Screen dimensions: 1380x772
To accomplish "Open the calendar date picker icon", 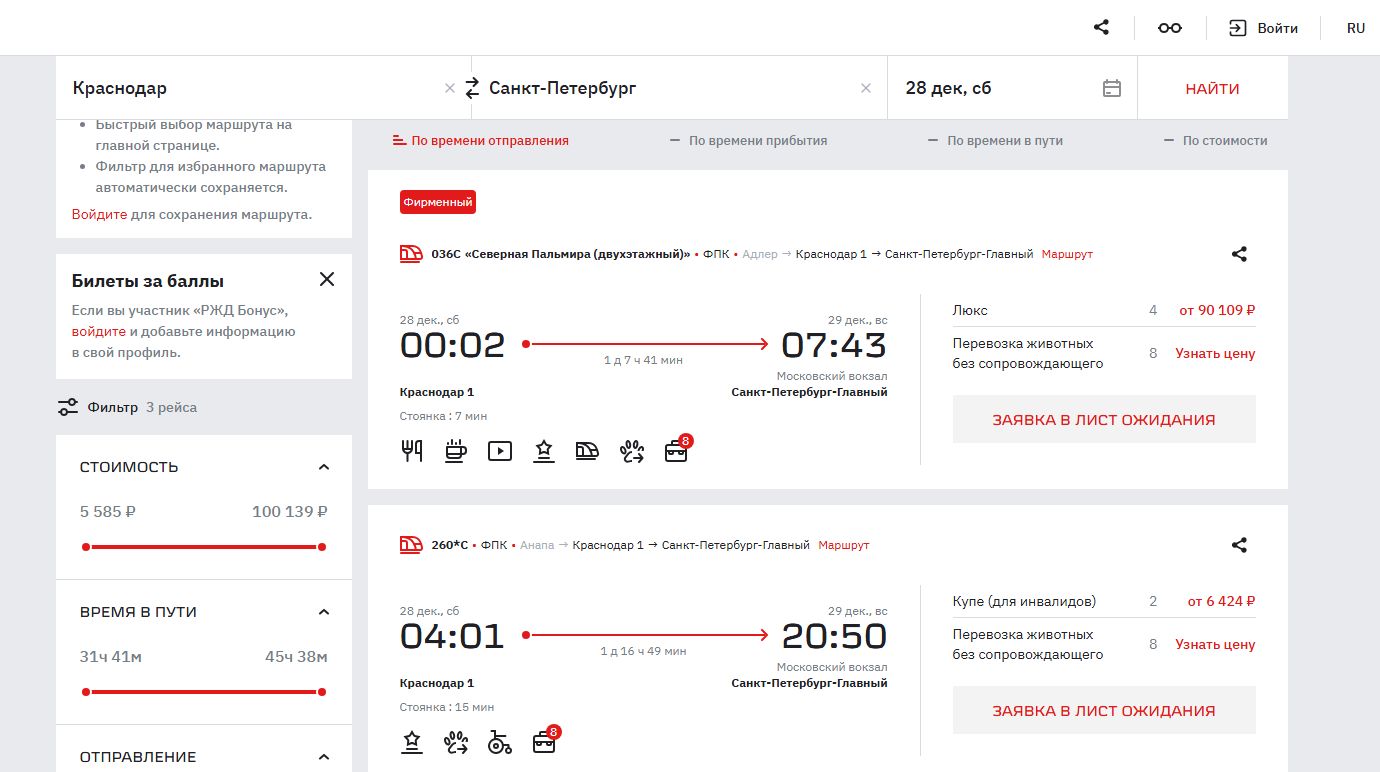I will pyautogui.click(x=1111, y=88).
